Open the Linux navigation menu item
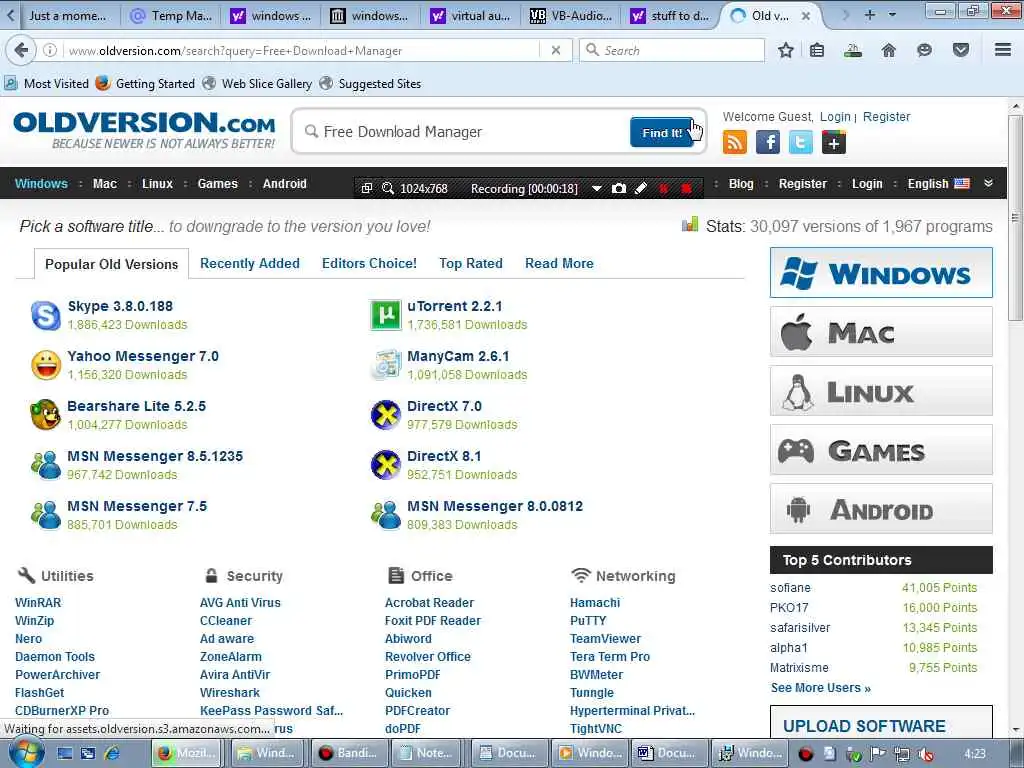This screenshot has height=768, width=1024. coord(157,184)
